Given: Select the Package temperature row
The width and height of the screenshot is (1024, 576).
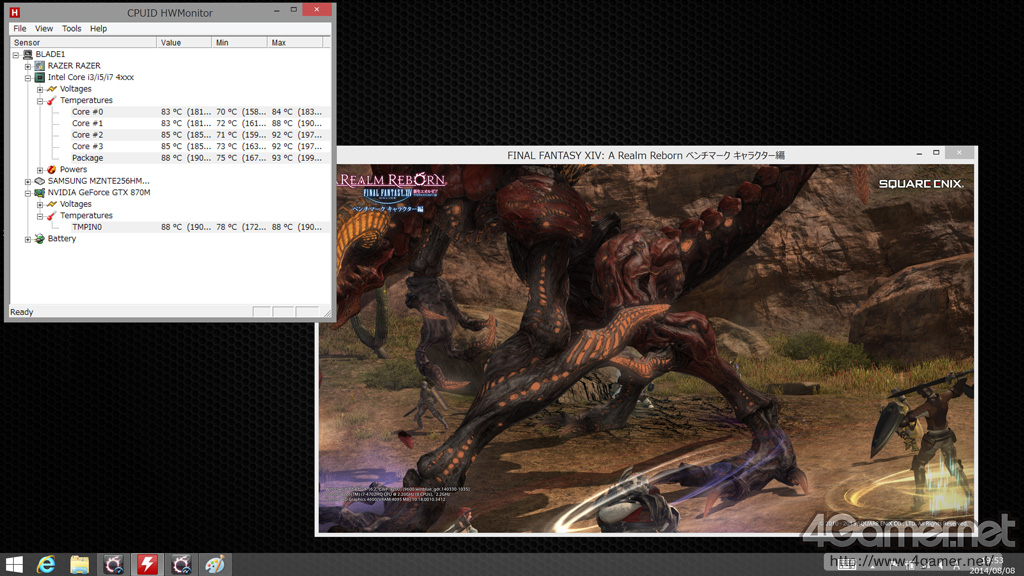Looking at the screenshot, I should click(x=87, y=158).
